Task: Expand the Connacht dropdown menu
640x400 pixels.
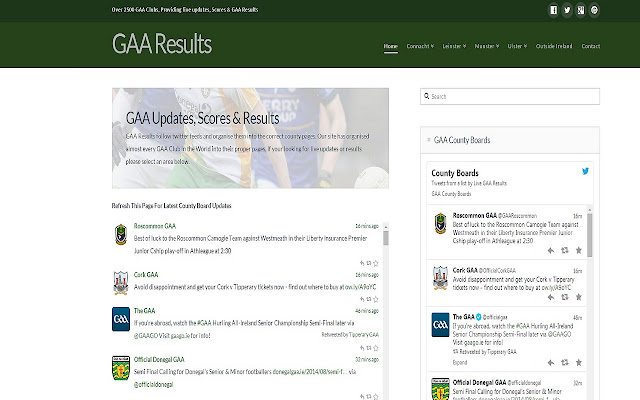Action: (x=420, y=46)
